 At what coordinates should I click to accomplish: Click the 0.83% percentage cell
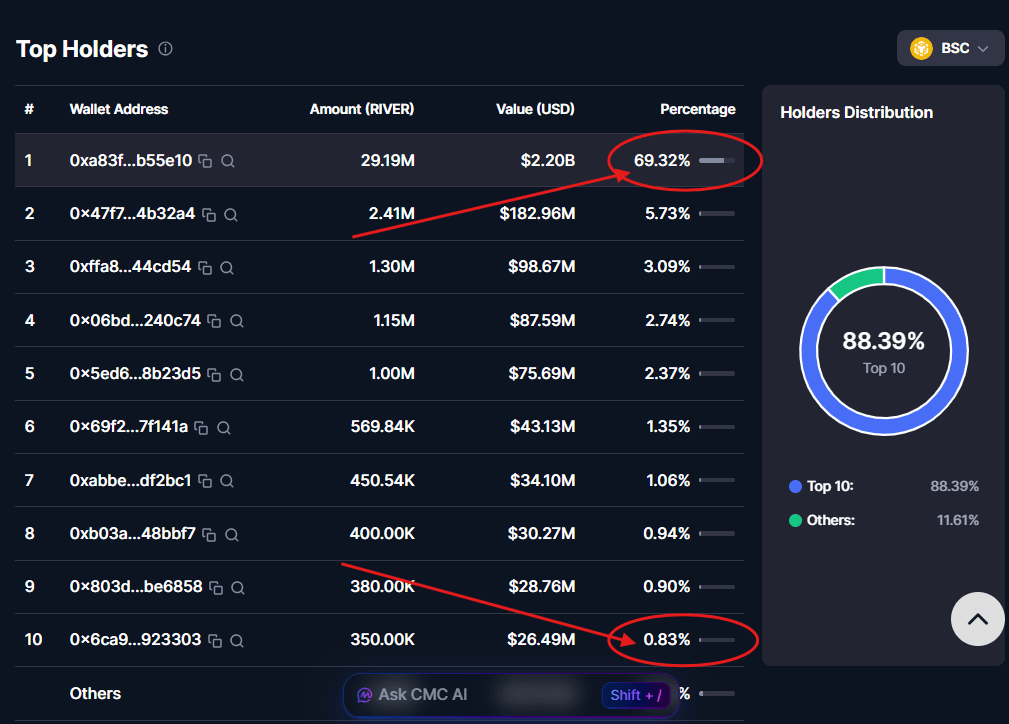[x=667, y=640]
